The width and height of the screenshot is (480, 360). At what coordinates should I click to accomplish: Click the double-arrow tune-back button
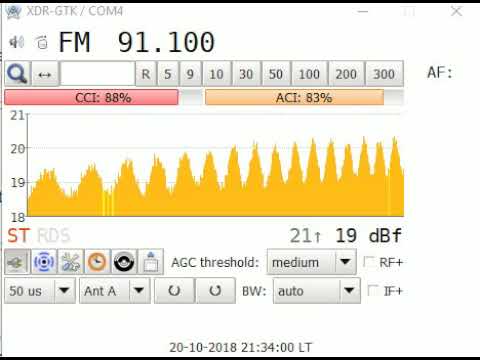click(x=45, y=74)
